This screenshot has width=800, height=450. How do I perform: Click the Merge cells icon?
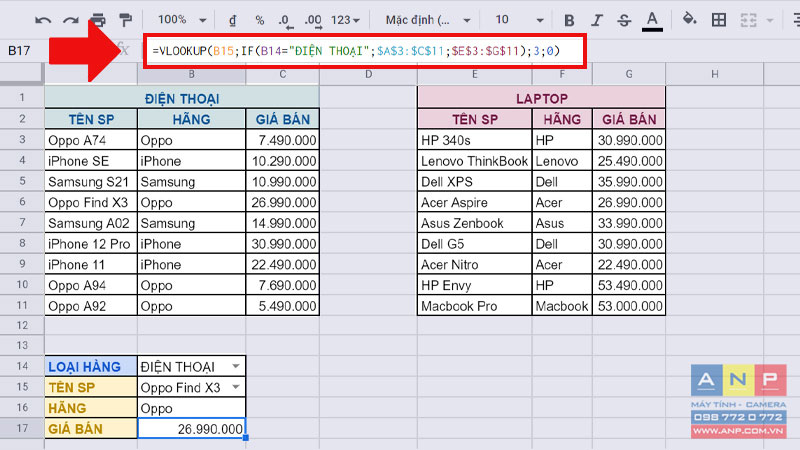pyautogui.click(x=748, y=20)
